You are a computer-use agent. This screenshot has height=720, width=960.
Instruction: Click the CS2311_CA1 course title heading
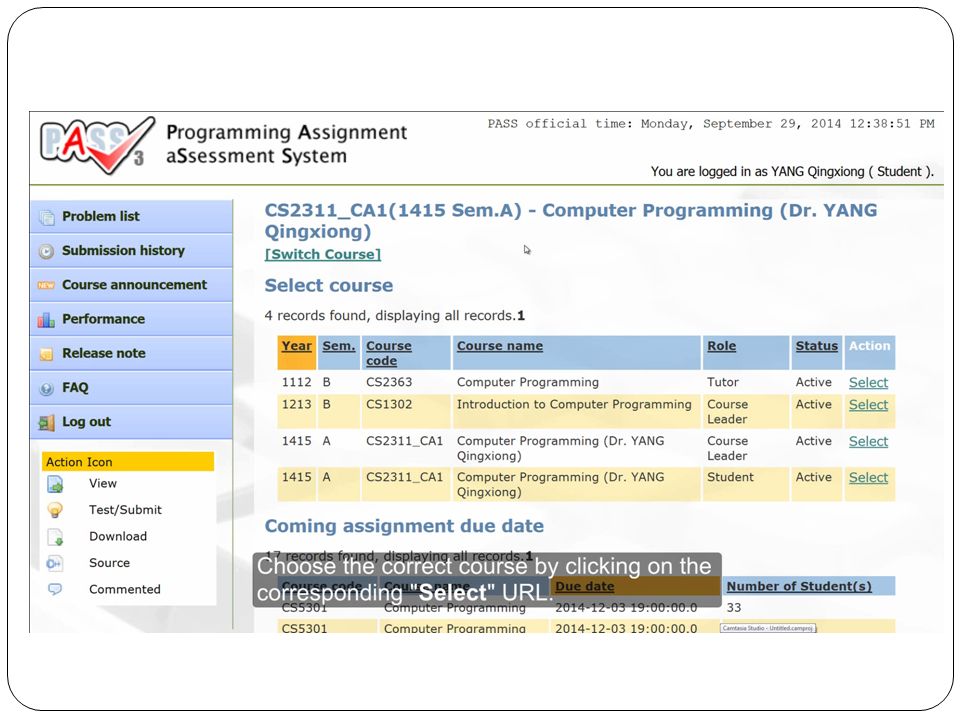coord(571,221)
